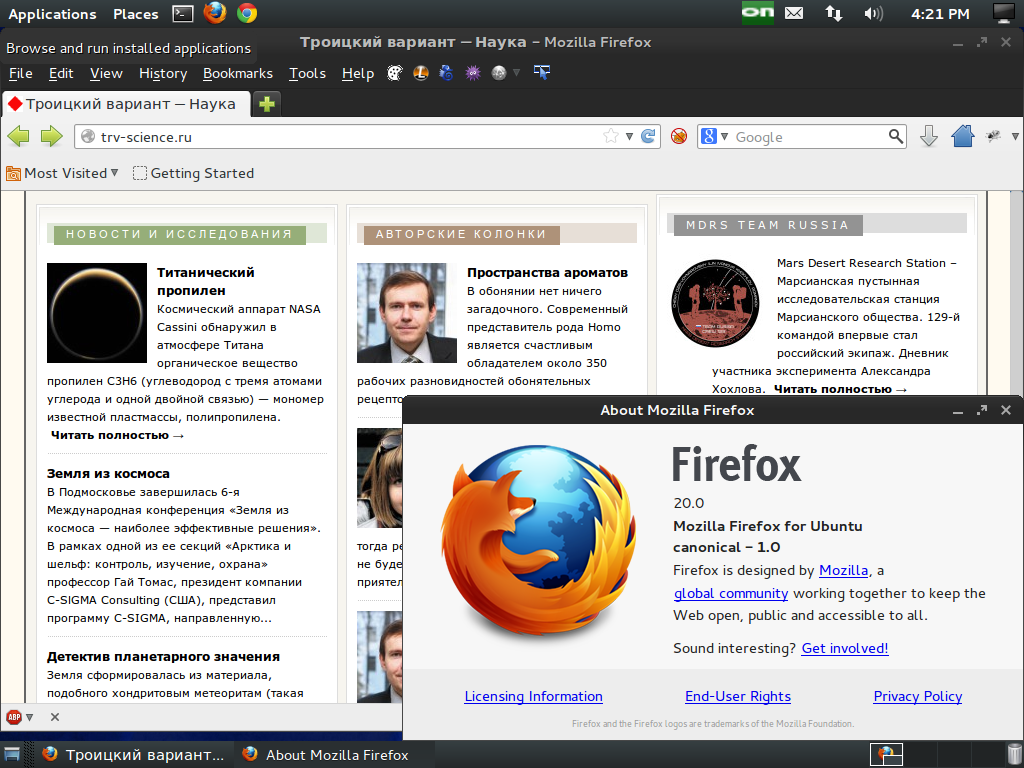Reload the page with the blue refresh icon
This screenshot has height=768, width=1024.
point(648,136)
